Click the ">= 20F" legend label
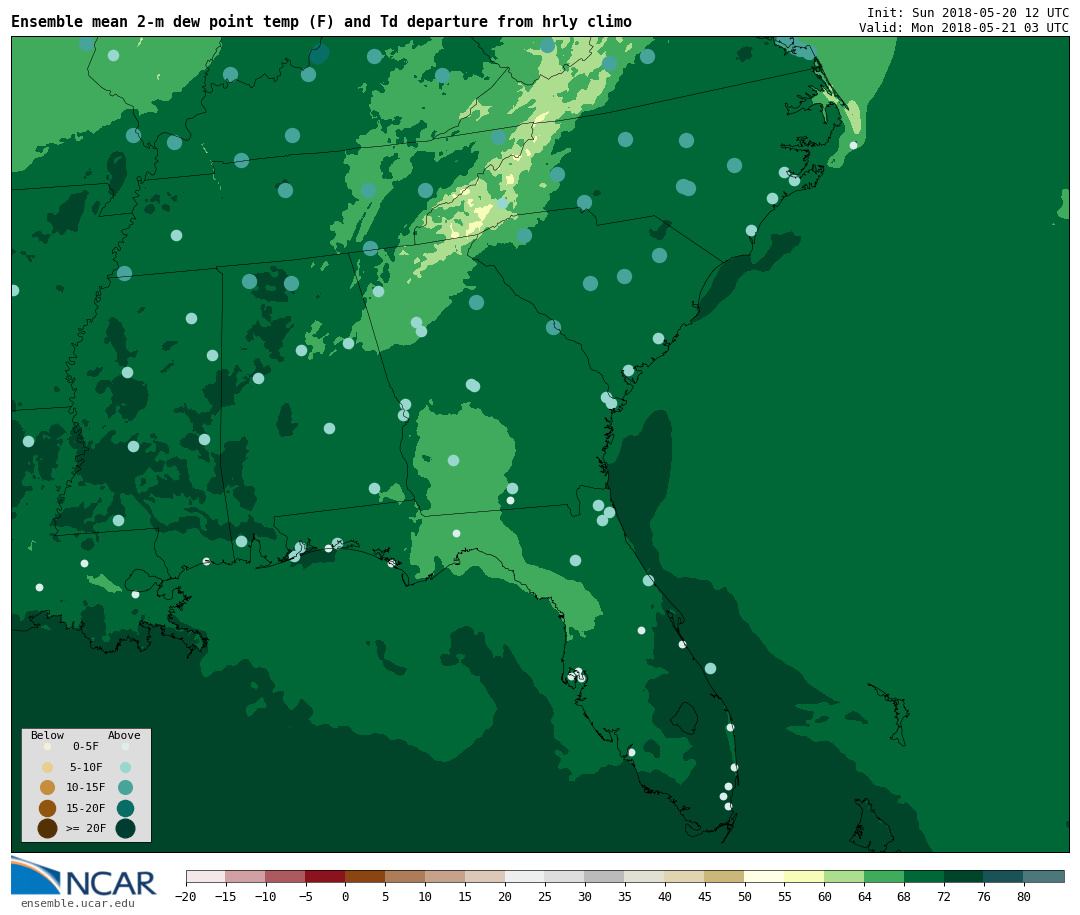Viewport: 1080px width, 915px height. (x=86, y=828)
